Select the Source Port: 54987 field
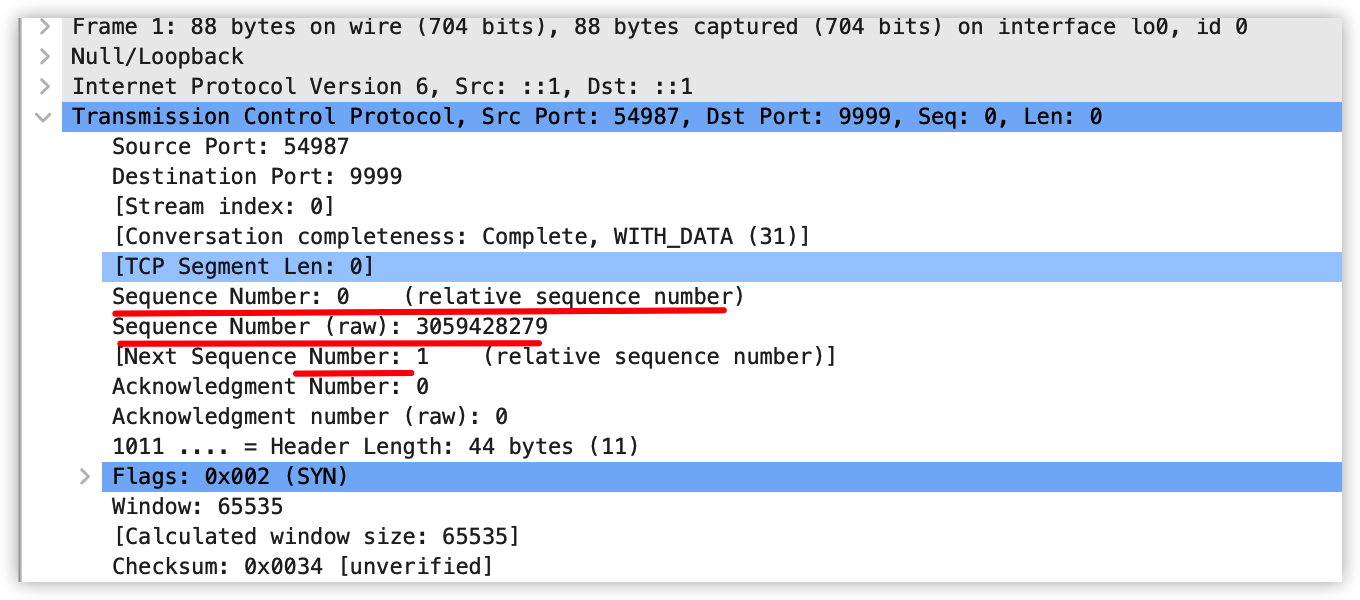 230,147
